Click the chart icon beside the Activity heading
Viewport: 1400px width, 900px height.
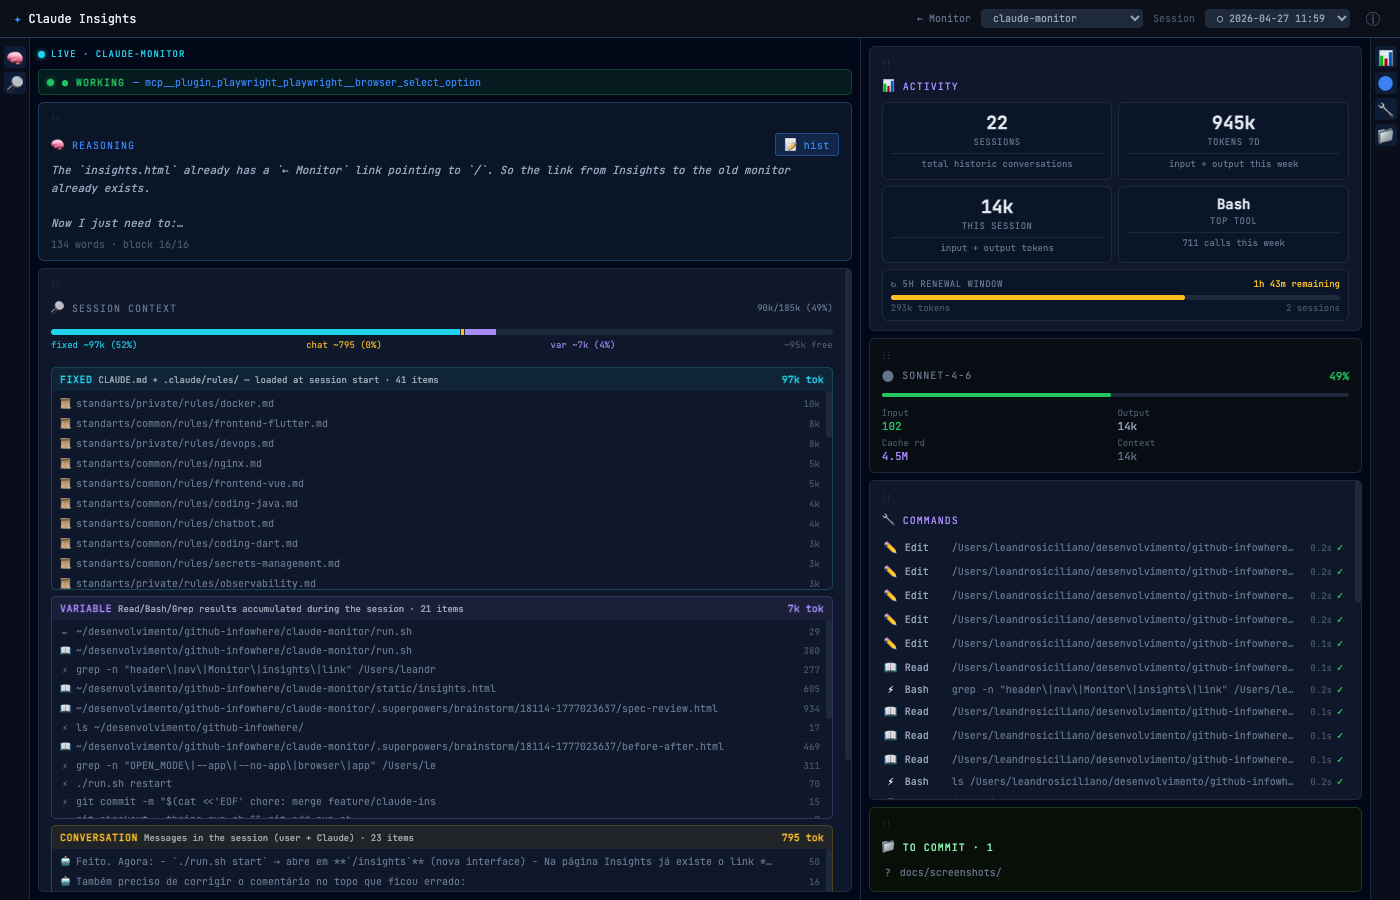pyautogui.click(x=888, y=86)
